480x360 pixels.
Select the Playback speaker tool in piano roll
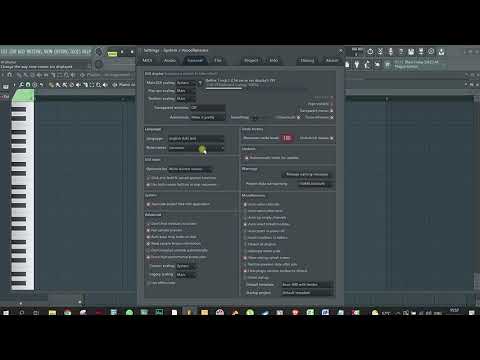pyautogui.click(x=105, y=85)
